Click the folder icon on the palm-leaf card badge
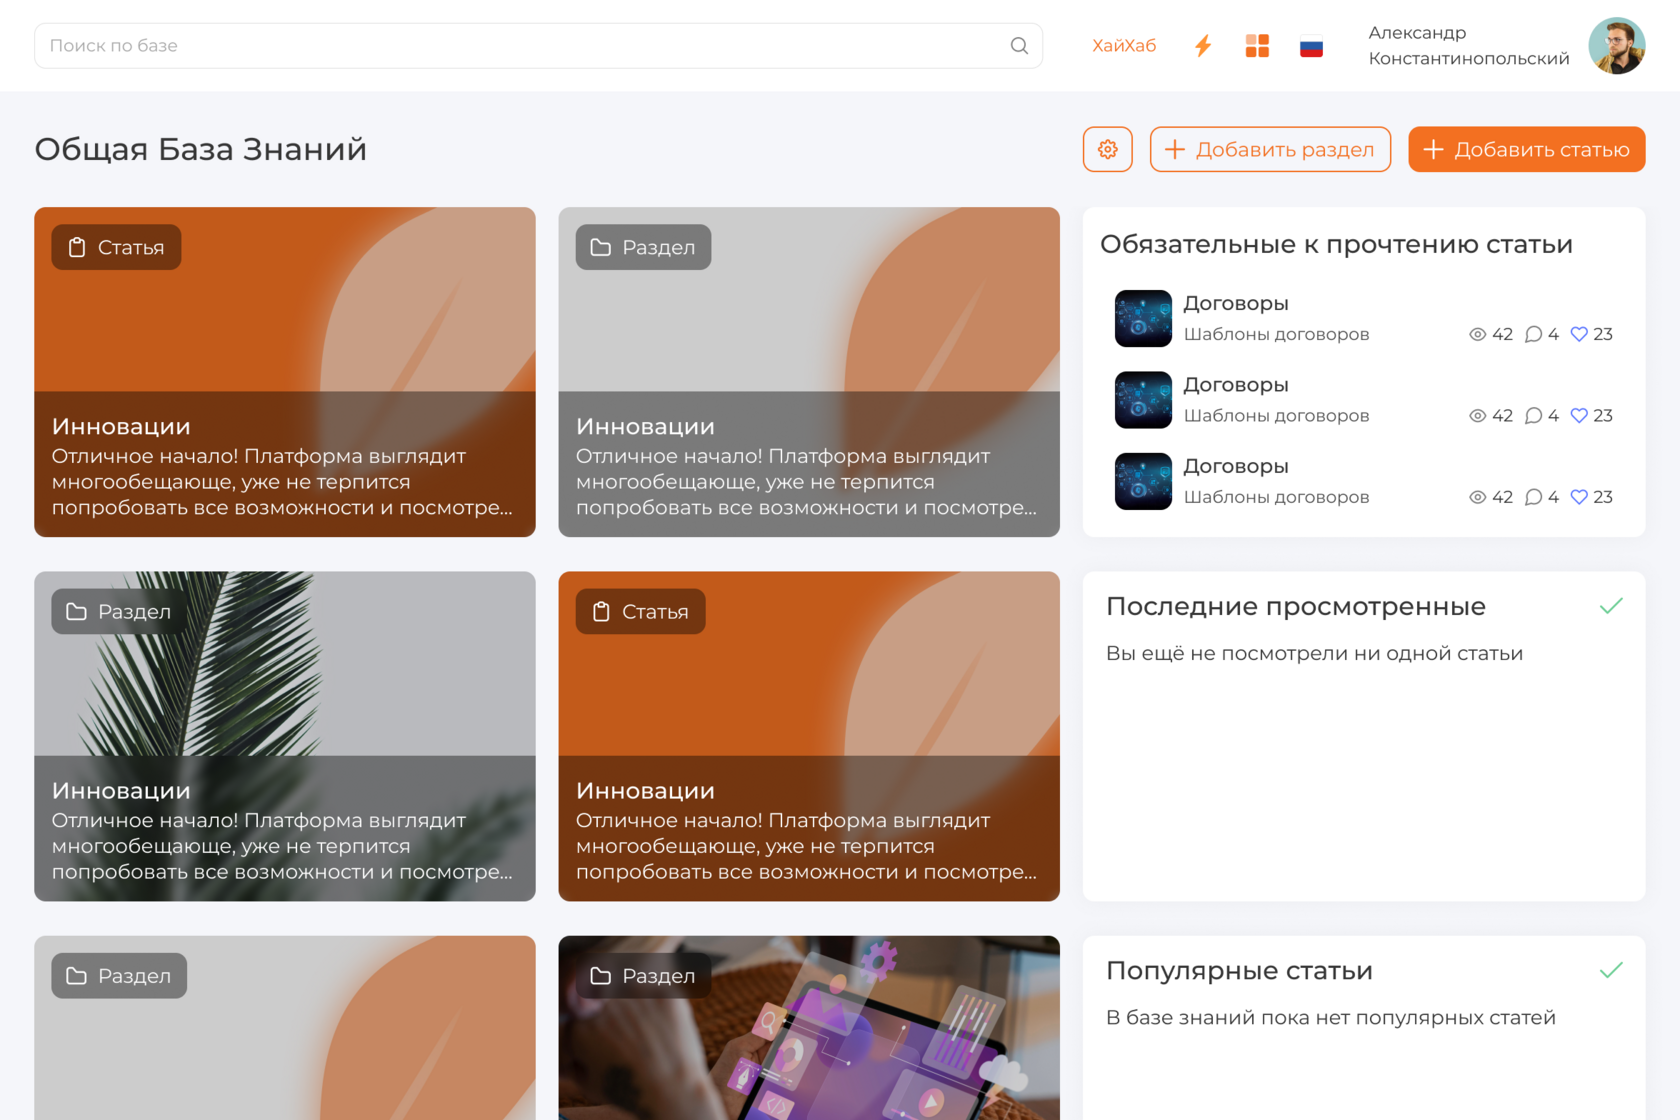 click(x=76, y=612)
